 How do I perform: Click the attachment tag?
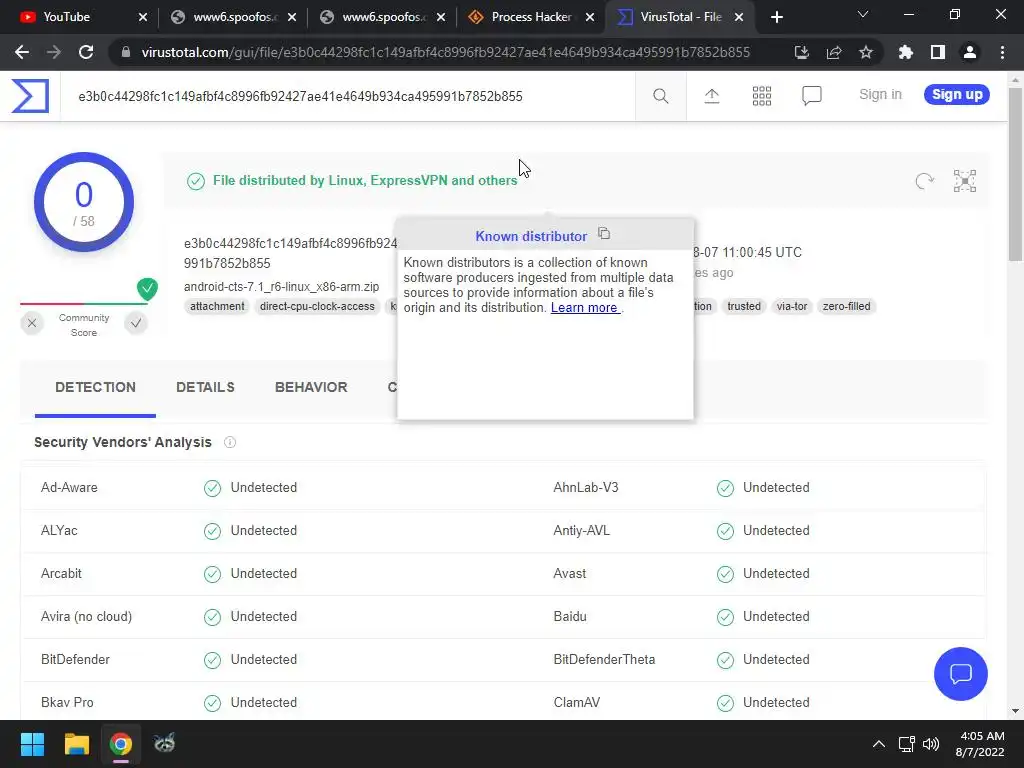pos(217,306)
